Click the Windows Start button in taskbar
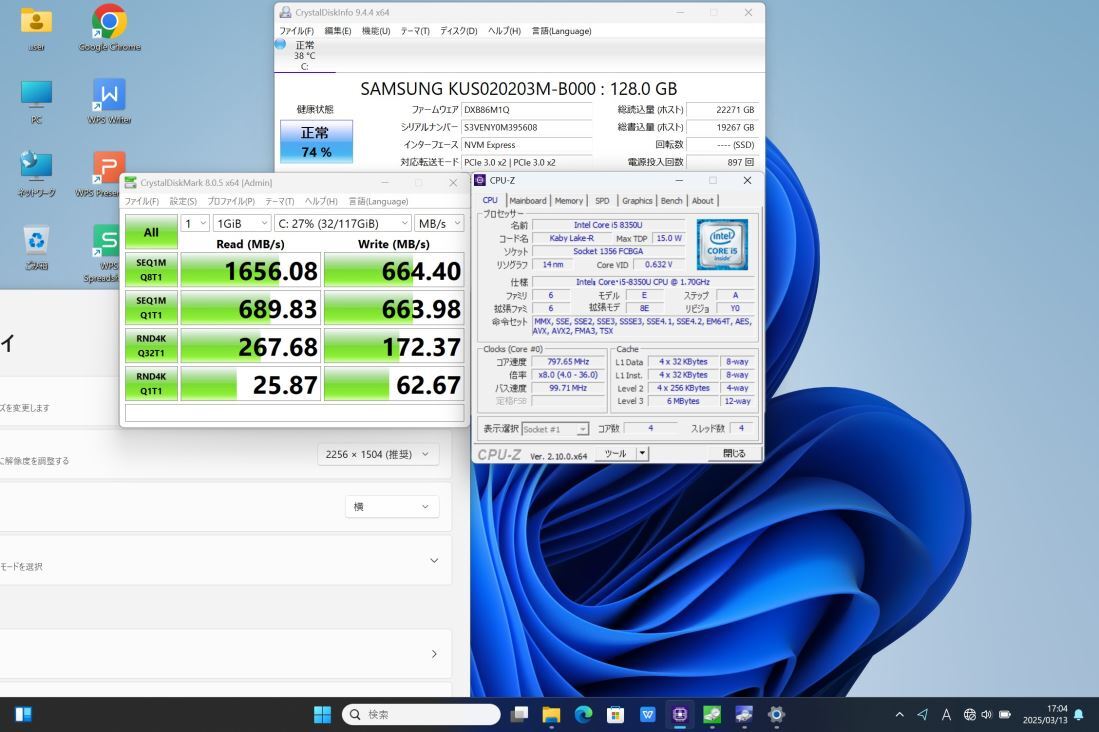Image resolution: width=1099 pixels, height=732 pixels. pyautogui.click(x=322, y=714)
